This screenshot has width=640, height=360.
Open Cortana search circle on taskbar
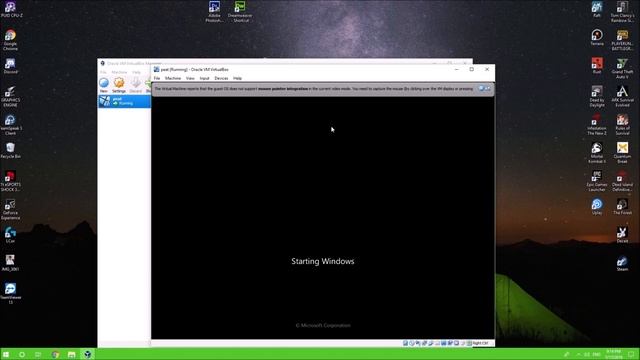(22, 354)
